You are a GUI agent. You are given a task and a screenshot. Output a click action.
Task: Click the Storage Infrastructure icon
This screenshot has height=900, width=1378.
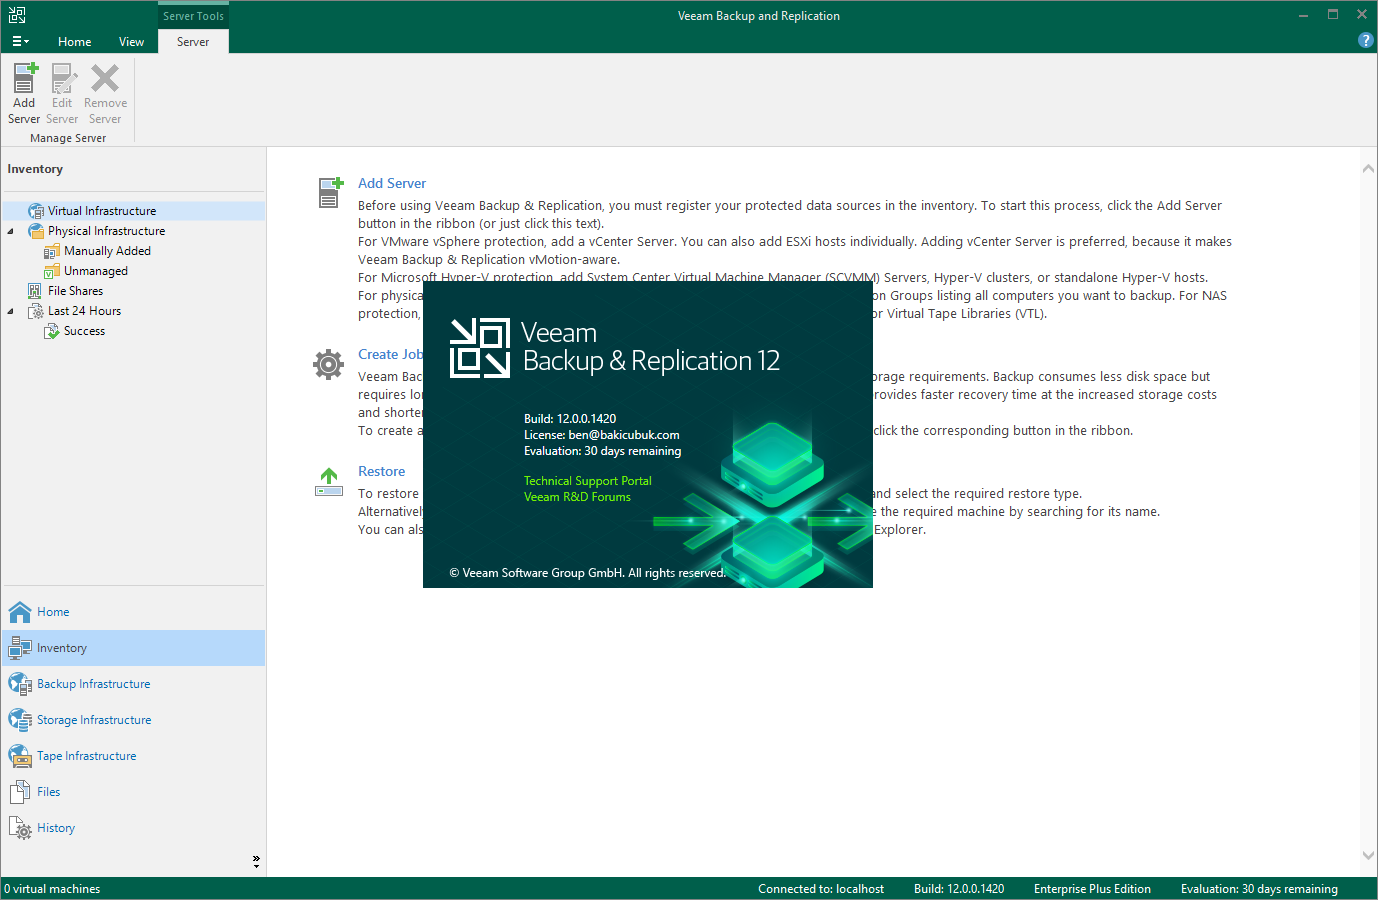pyautogui.click(x=20, y=720)
